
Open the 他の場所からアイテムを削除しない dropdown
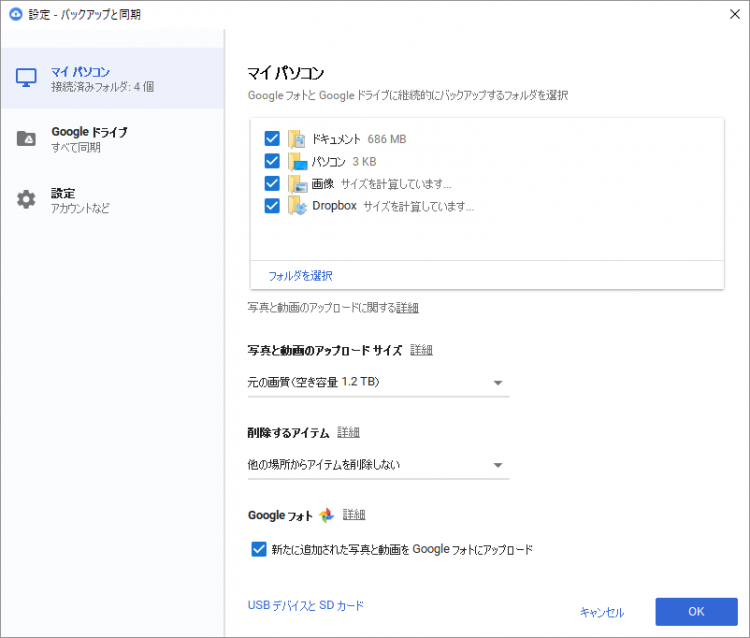(378, 465)
